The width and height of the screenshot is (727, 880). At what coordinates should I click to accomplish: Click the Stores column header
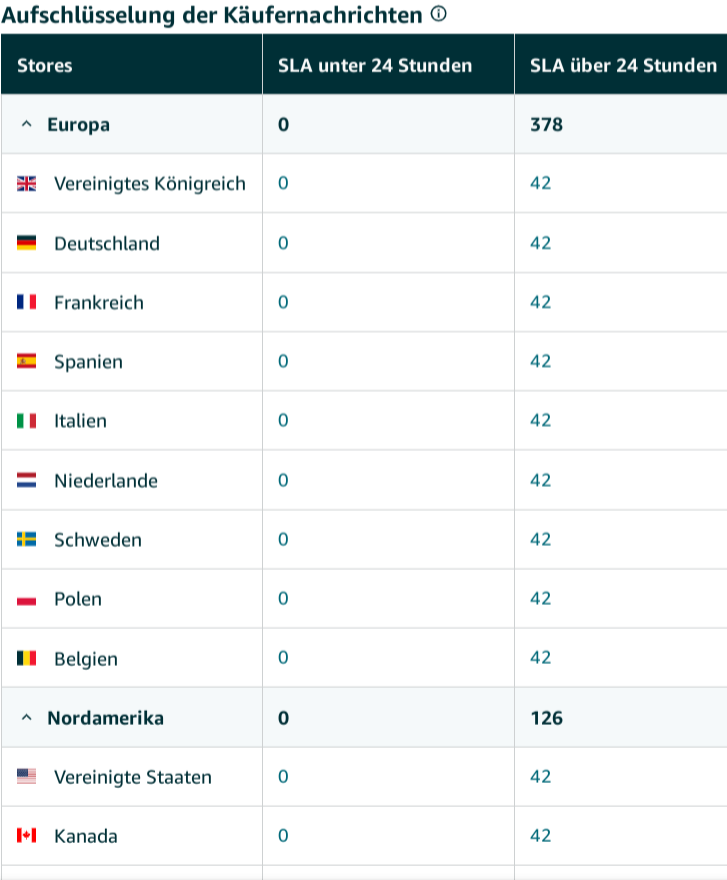click(131, 65)
